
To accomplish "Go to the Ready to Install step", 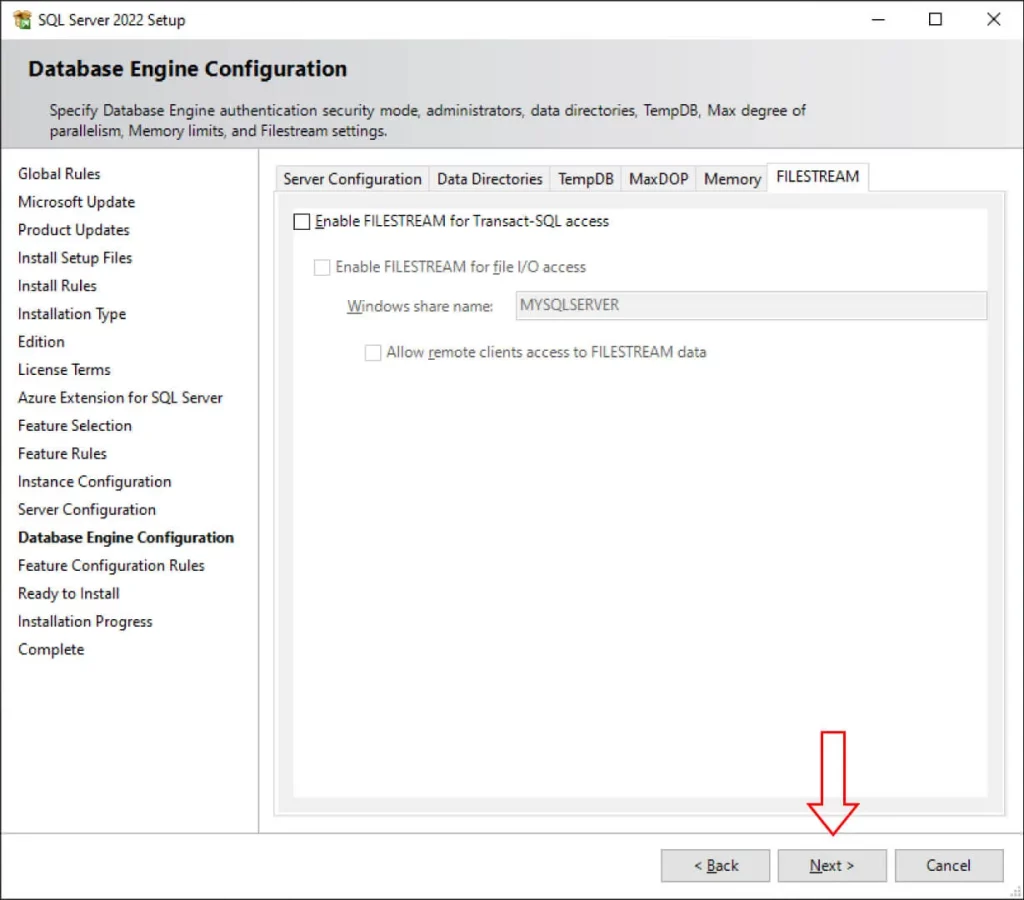I will pyautogui.click(x=67, y=593).
